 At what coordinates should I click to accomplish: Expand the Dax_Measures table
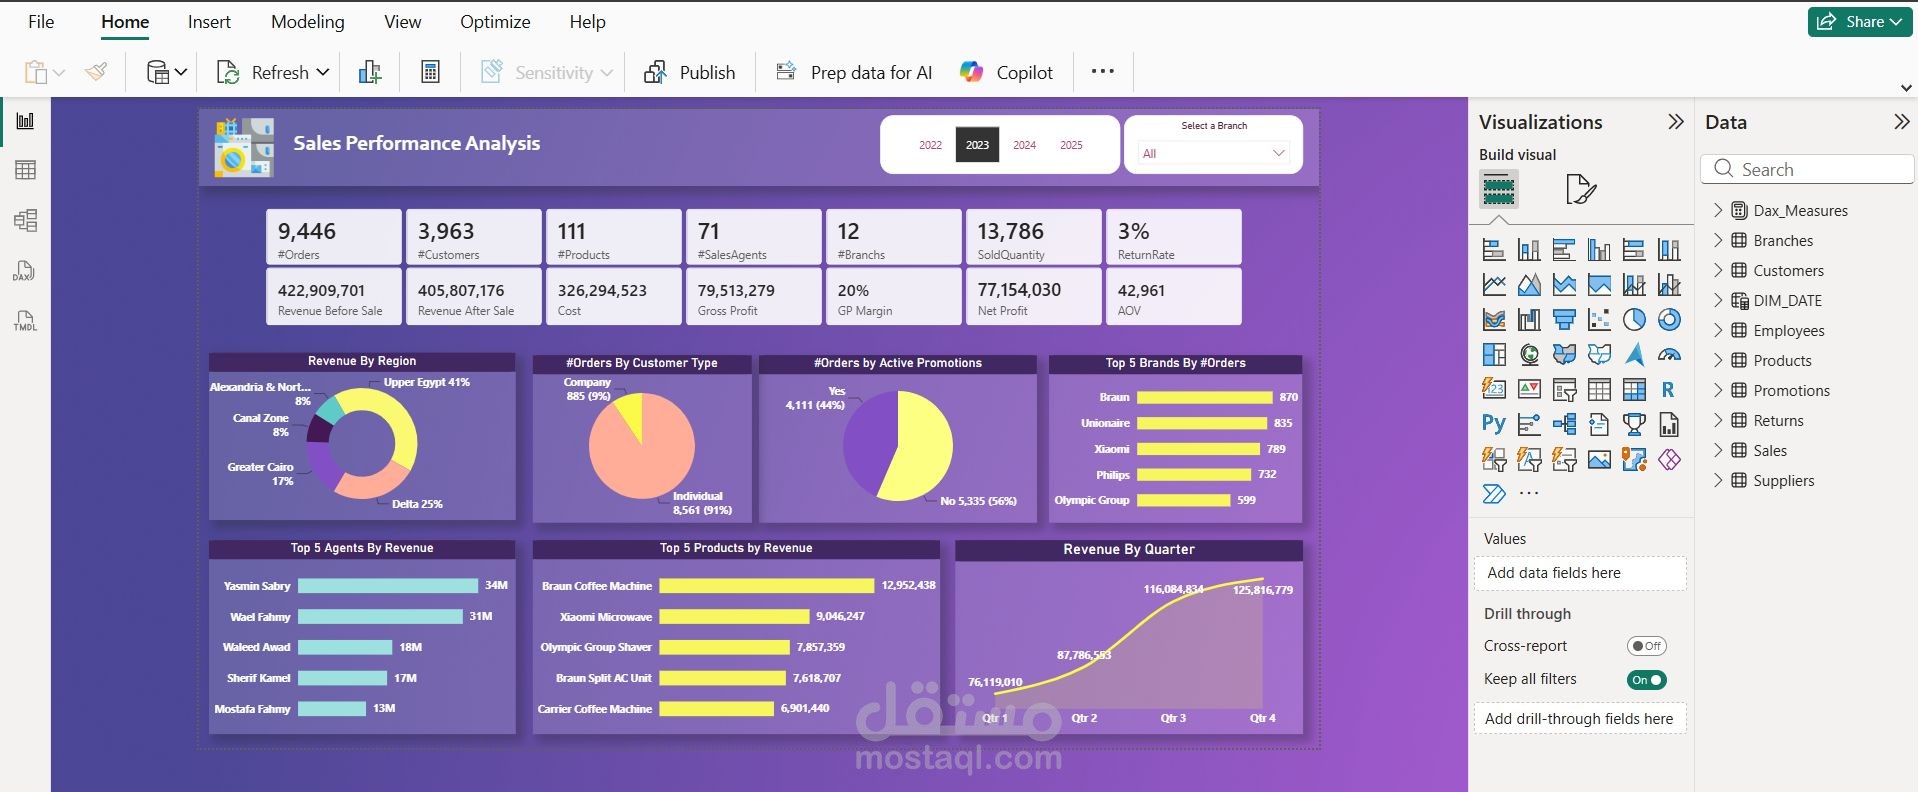coord(1718,210)
